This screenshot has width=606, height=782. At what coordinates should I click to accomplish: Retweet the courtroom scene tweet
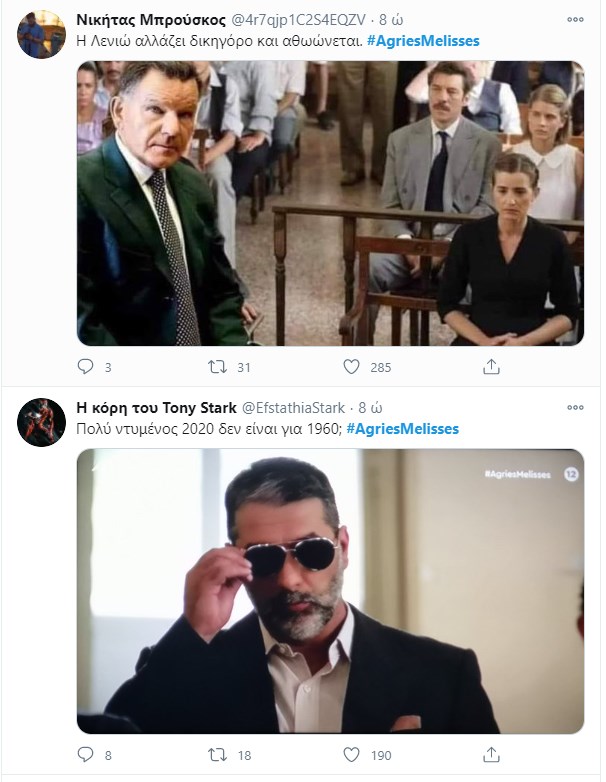point(216,367)
